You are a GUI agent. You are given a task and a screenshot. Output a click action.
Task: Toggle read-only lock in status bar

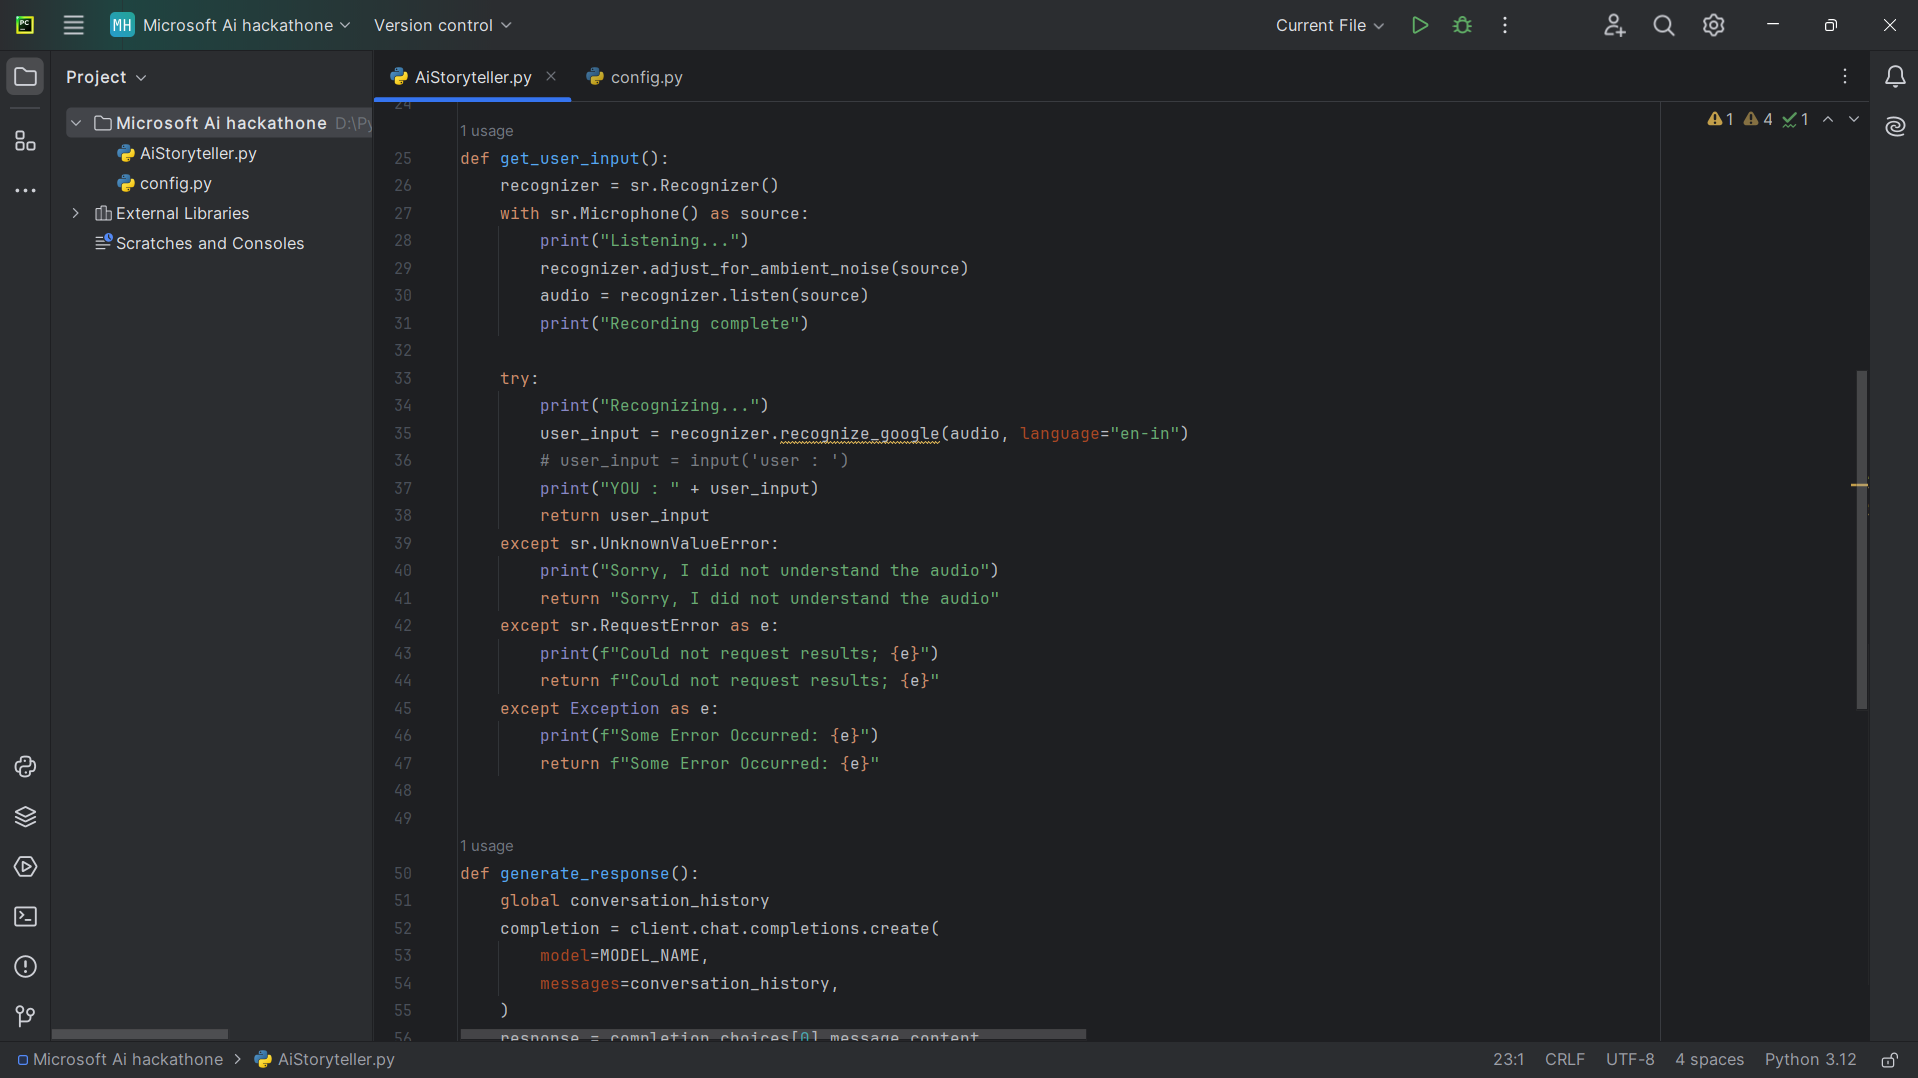point(1889,1060)
